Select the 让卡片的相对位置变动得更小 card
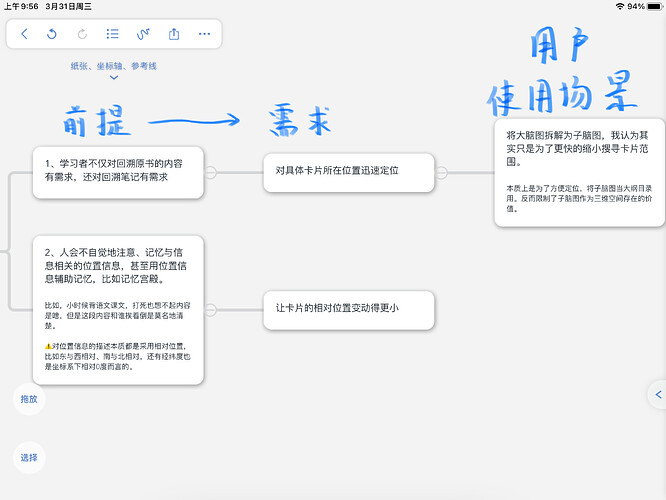The height and width of the screenshot is (500, 666). point(349,310)
